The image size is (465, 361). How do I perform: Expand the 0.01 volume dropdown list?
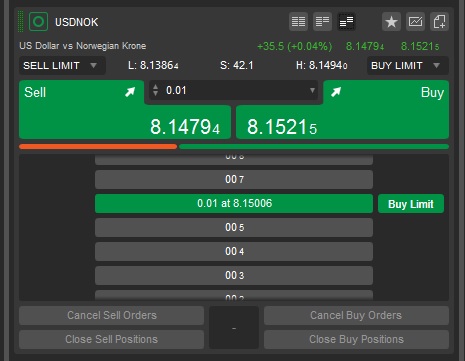point(312,90)
